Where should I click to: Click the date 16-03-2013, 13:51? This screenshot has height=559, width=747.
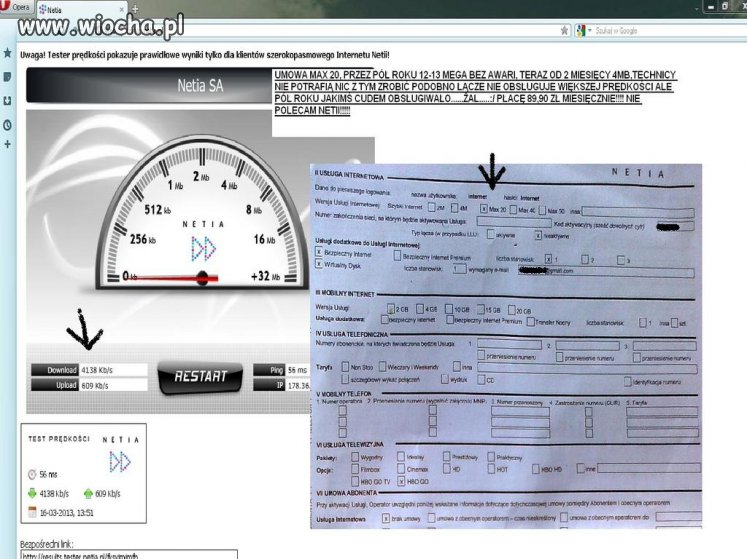pyautogui.click(x=67, y=513)
